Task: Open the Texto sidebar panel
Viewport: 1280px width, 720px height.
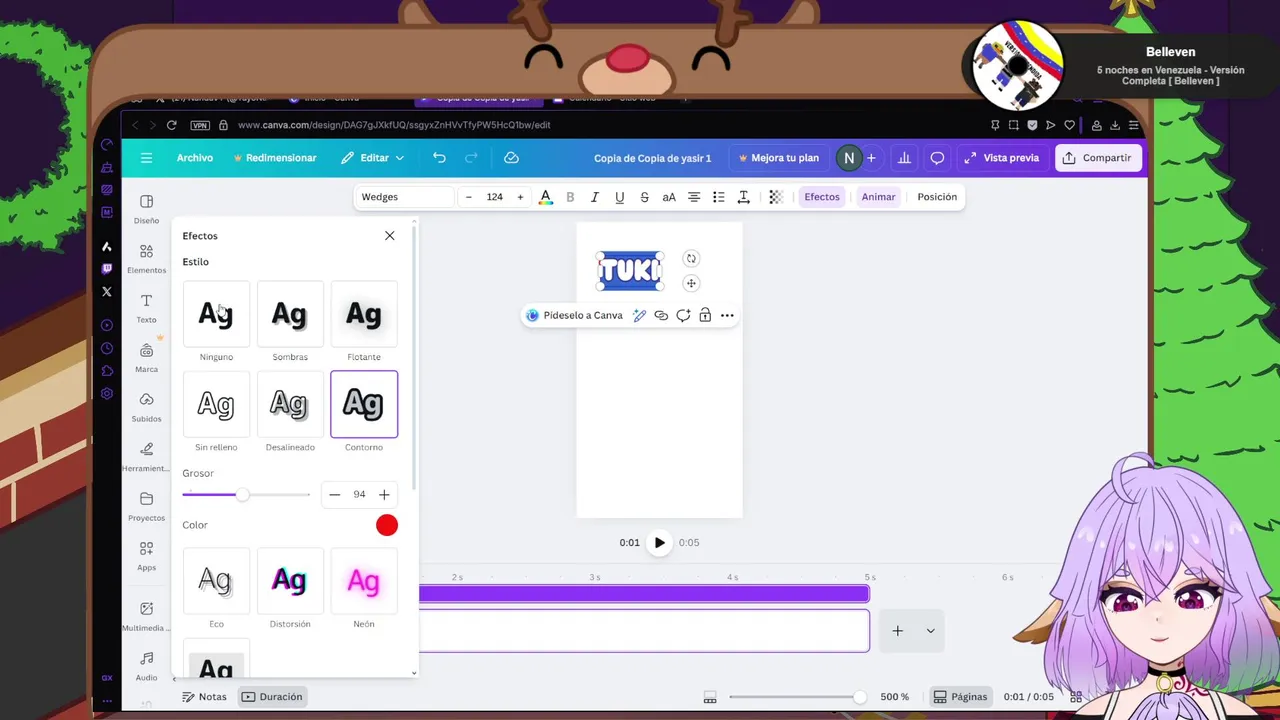Action: pyautogui.click(x=146, y=309)
